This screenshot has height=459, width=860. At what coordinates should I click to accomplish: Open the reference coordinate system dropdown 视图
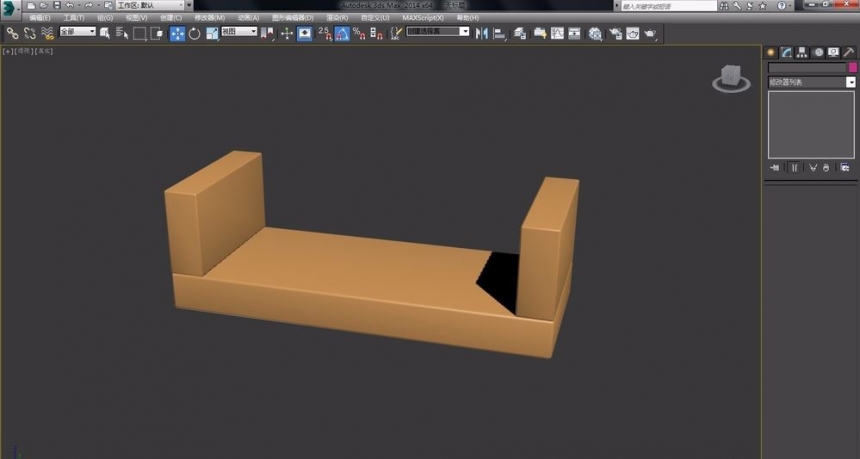coord(239,32)
